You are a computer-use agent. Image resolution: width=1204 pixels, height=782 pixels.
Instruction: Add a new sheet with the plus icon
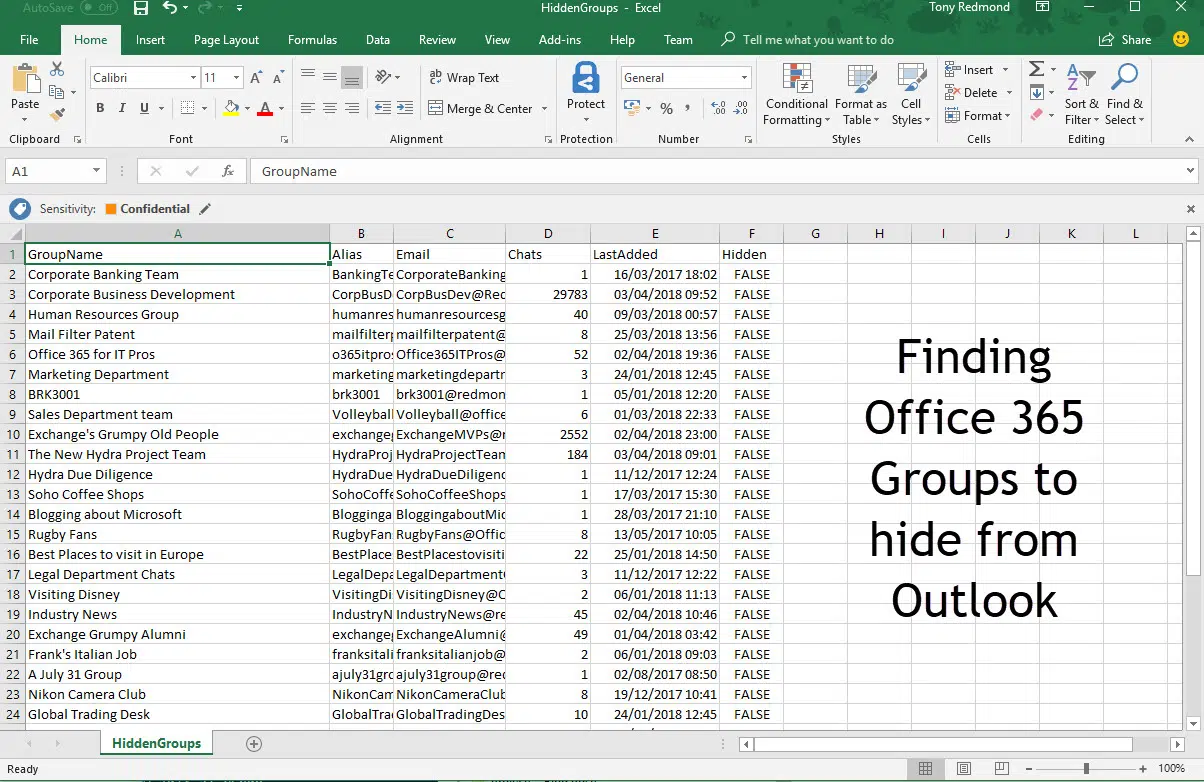tap(254, 744)
